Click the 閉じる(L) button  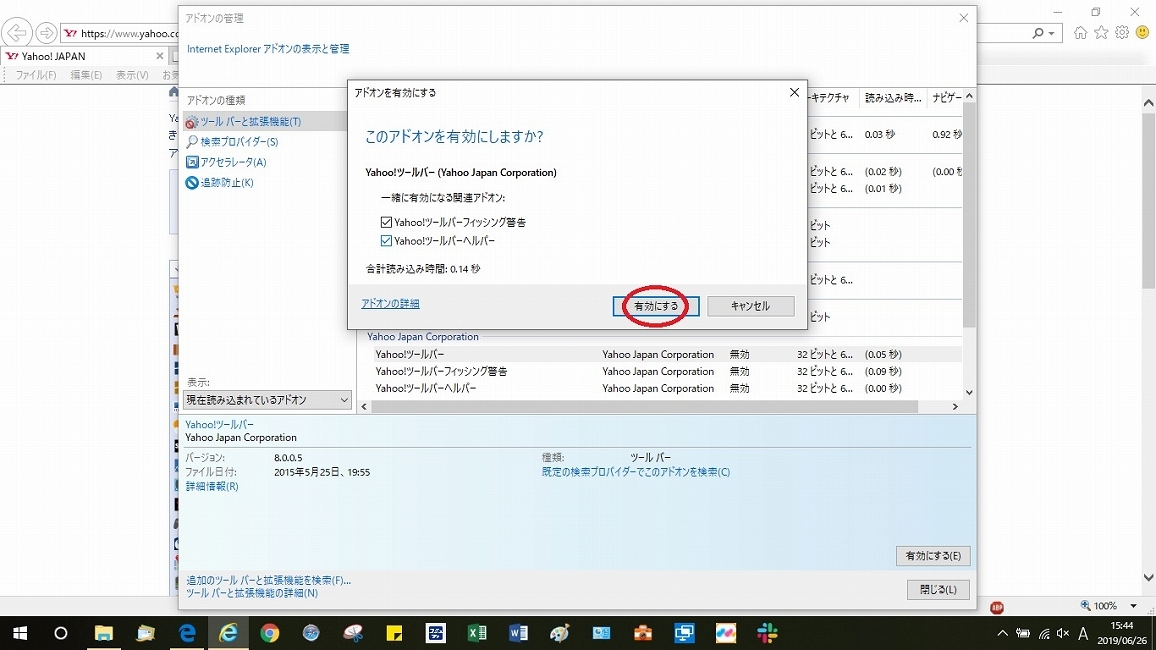coord(939,590)
